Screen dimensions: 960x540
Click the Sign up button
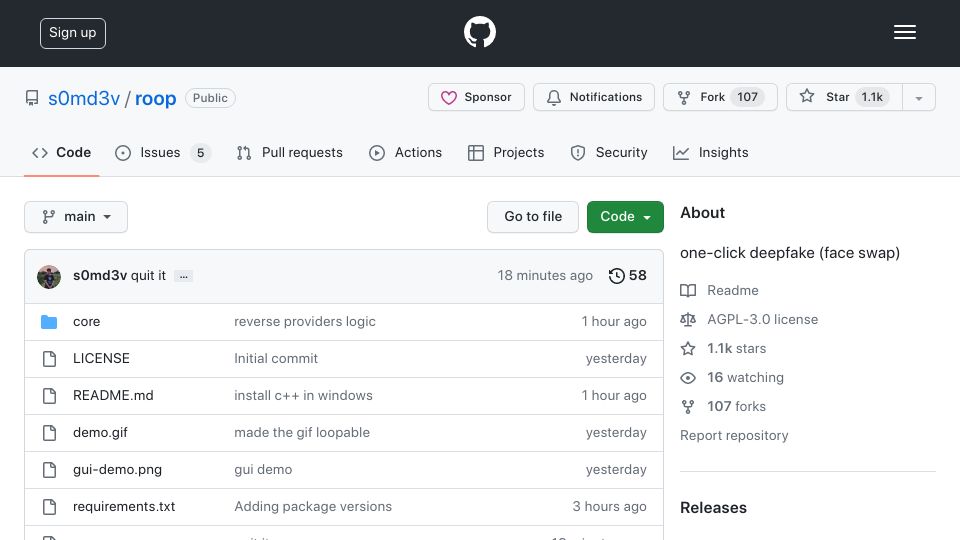tap(73, 33)
